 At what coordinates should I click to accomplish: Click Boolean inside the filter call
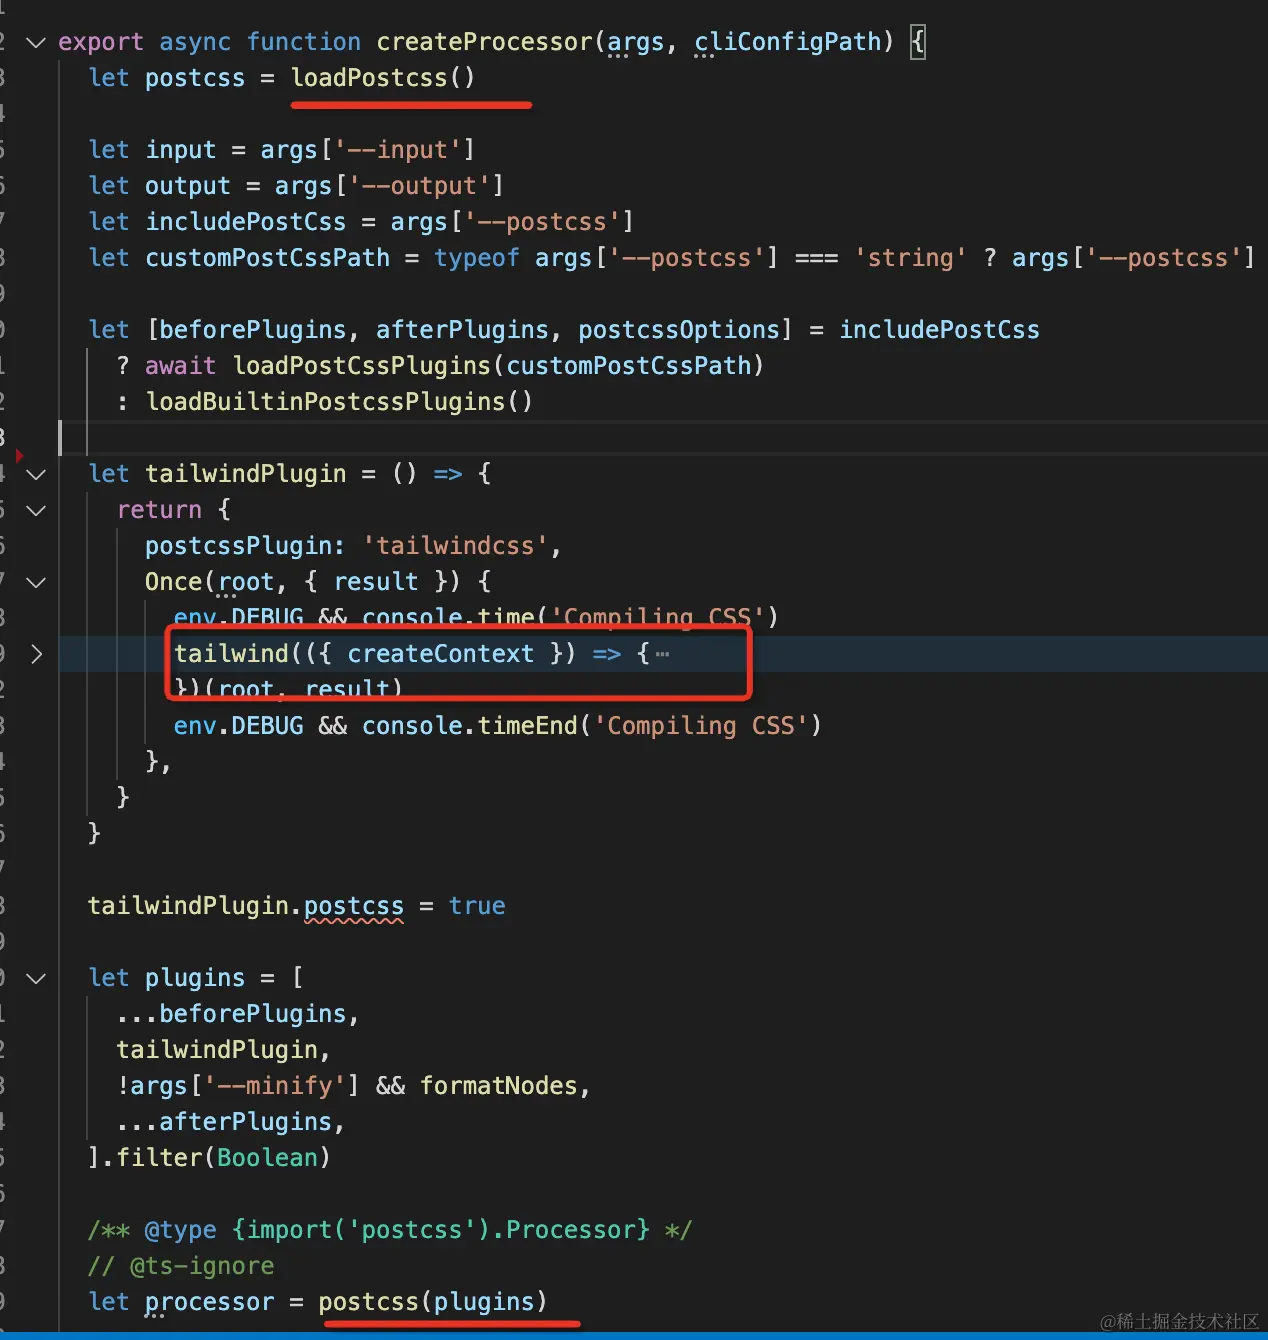[267, 1158]
